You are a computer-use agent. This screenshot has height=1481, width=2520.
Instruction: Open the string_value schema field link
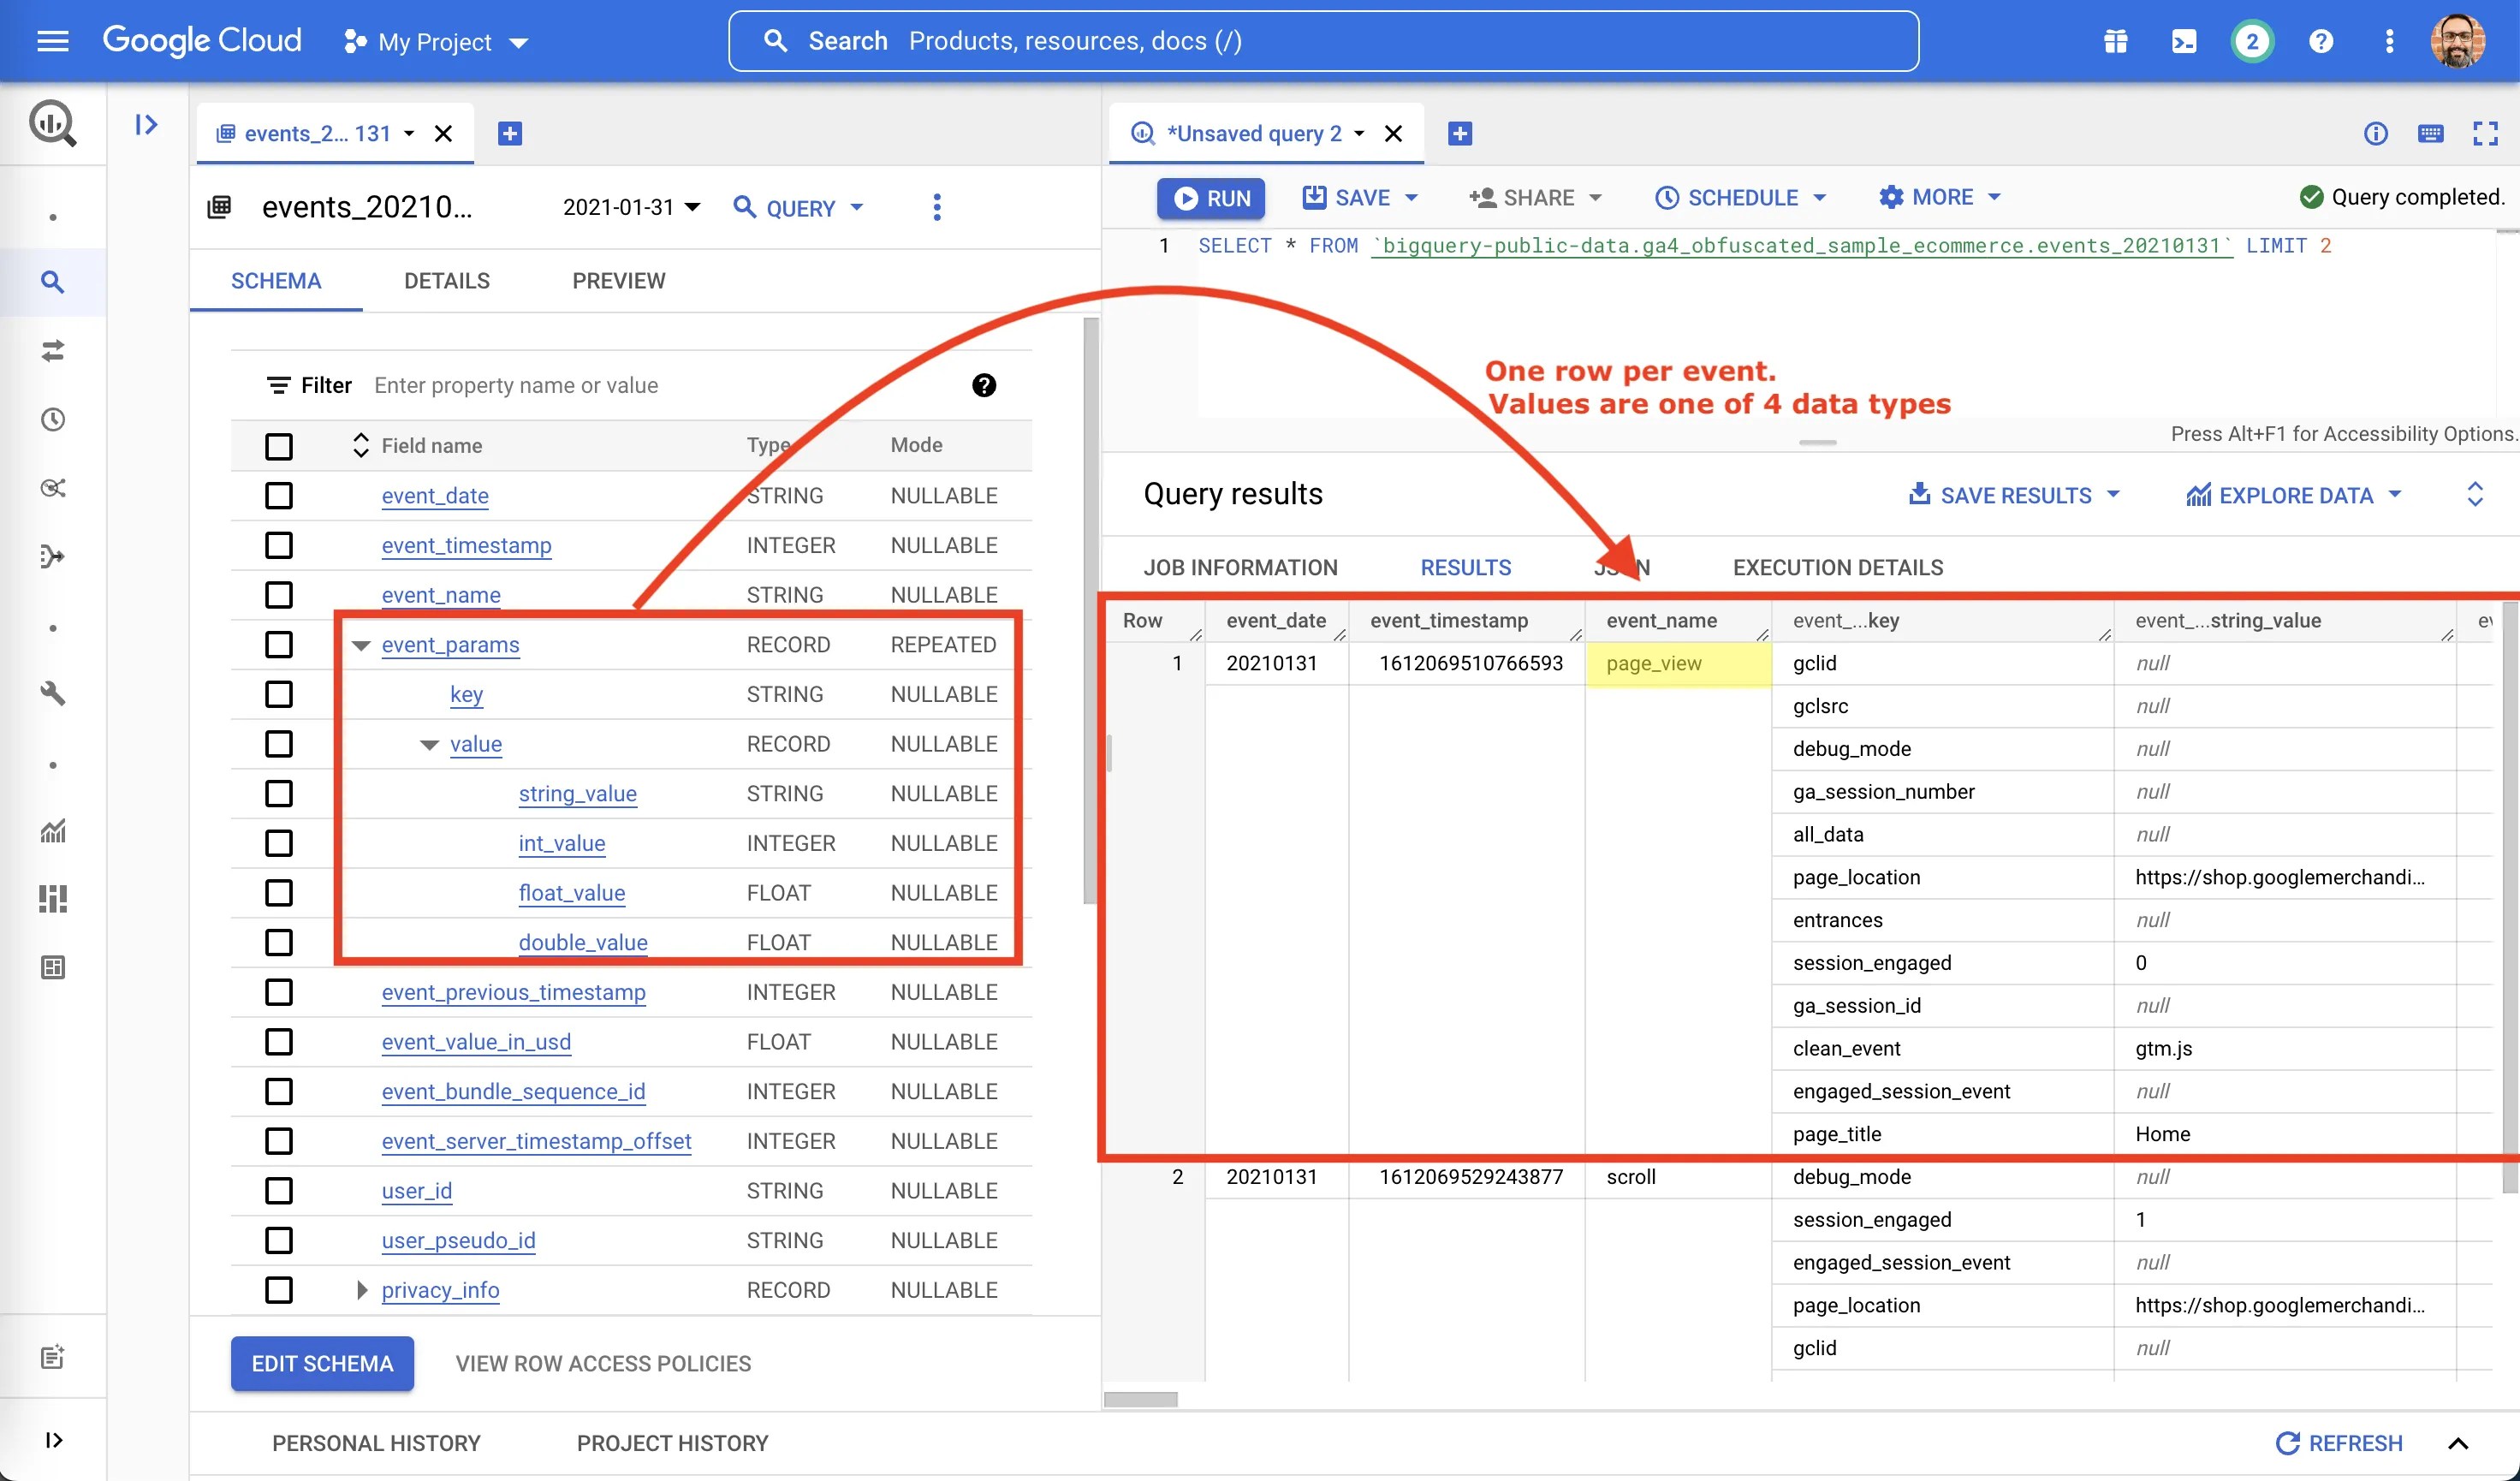577,793
